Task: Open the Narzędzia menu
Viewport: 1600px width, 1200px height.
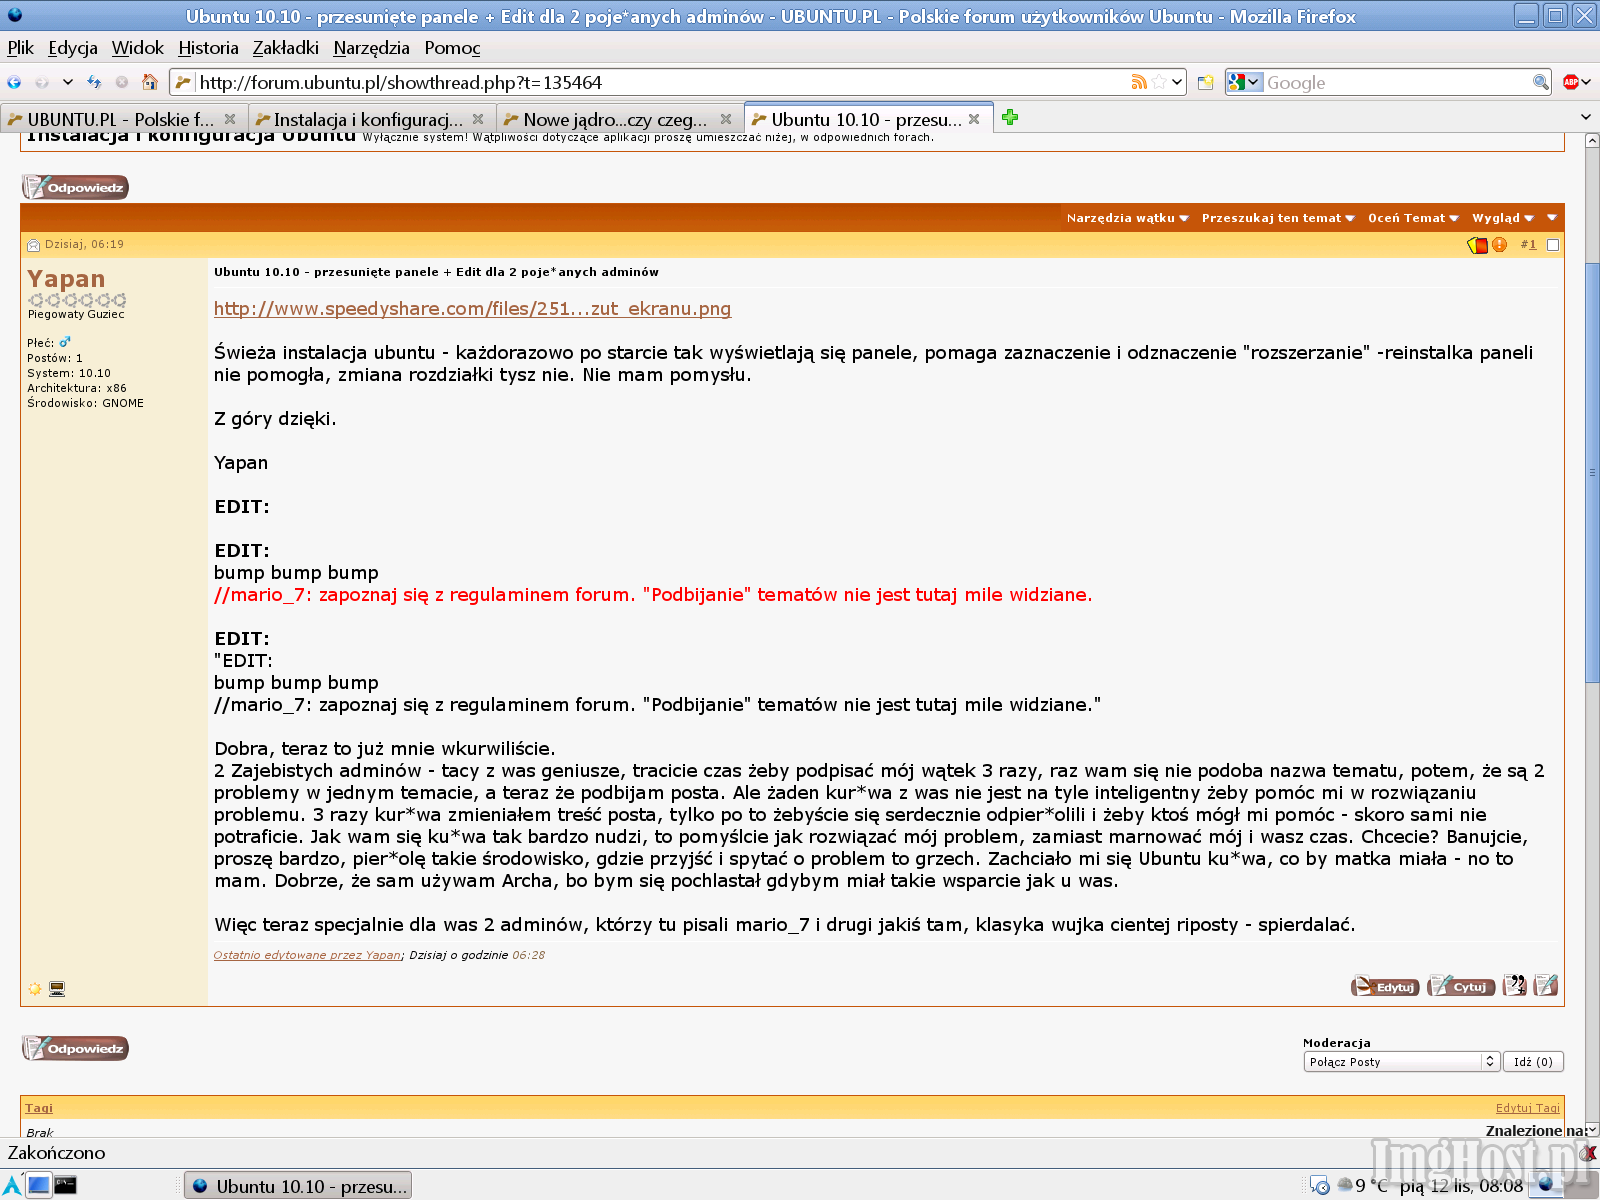Action: 372,48
